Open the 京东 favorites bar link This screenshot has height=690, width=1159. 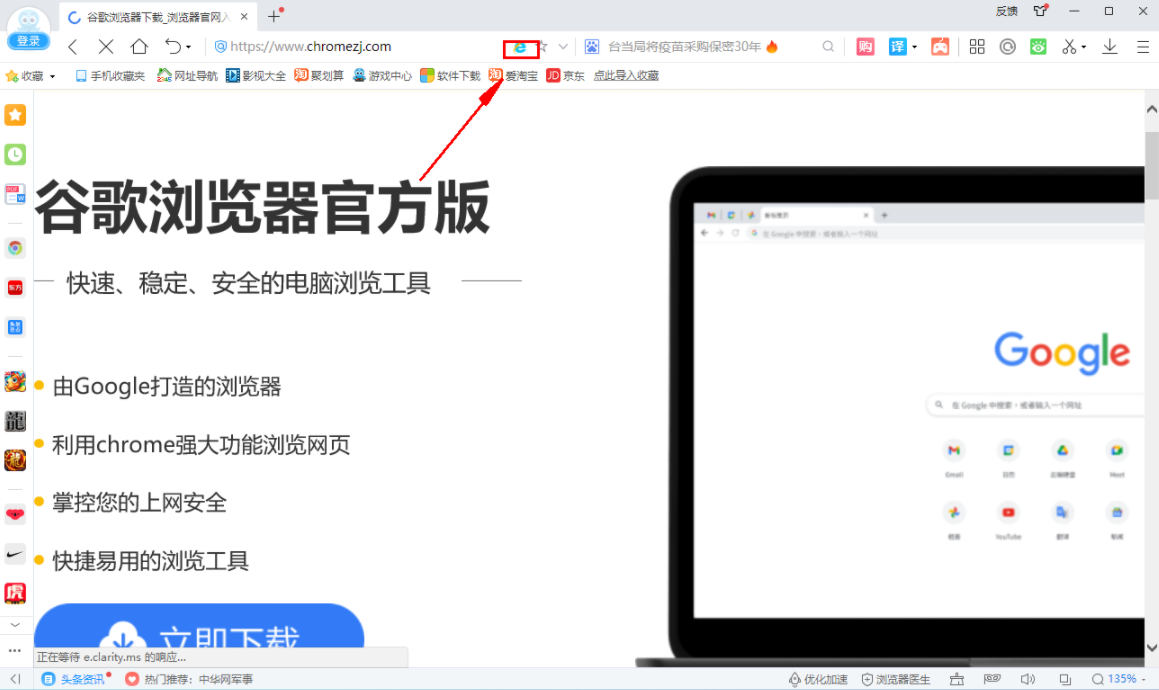point(565,75)
